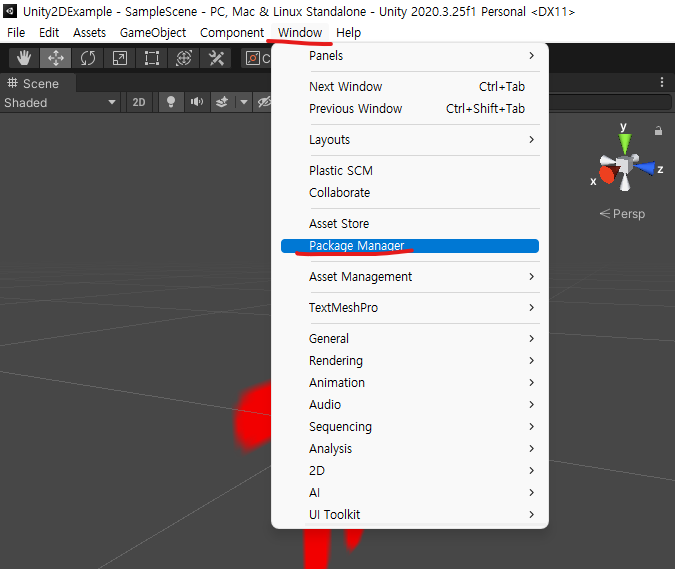Screen dimensions: 675x569
Task: Select the Rect tool
Action: pos(152,58)
